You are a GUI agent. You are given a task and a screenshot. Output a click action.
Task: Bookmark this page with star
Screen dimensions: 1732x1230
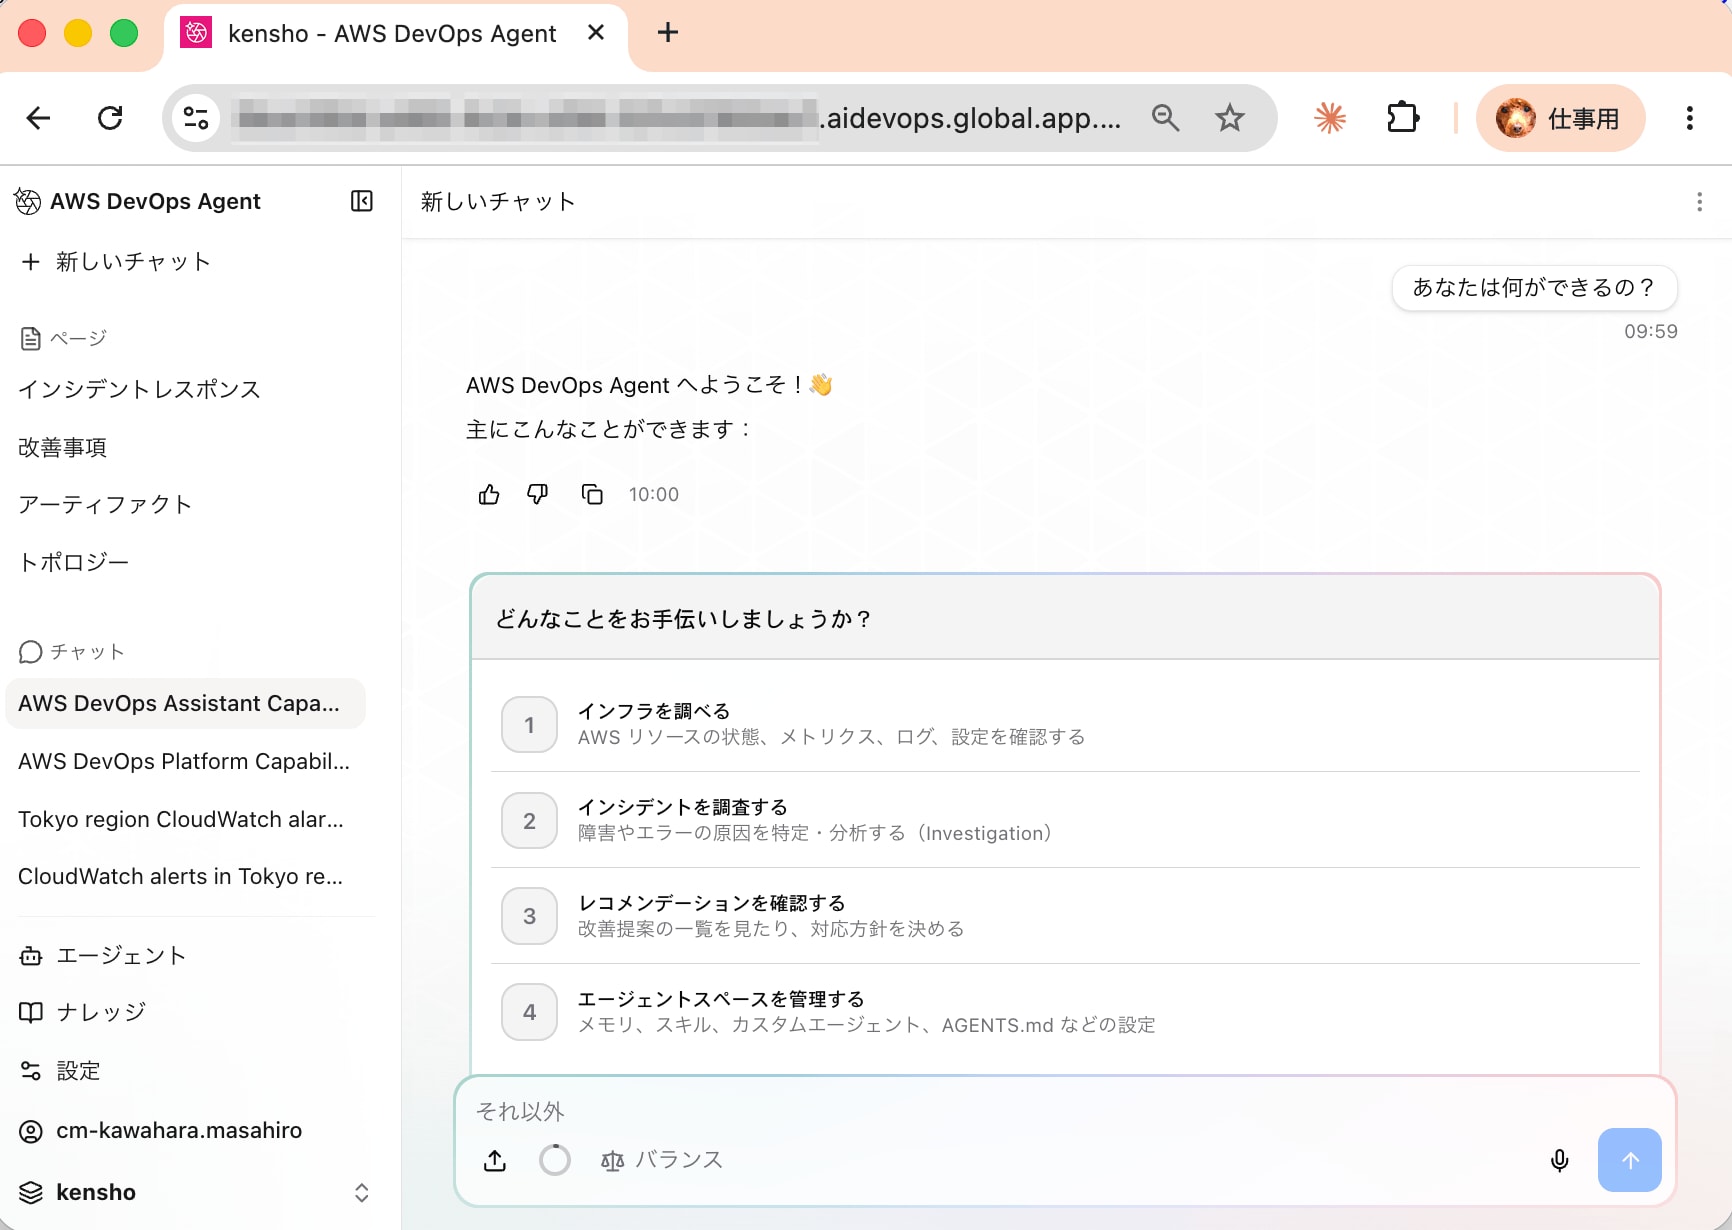click(x=1230, y=118)
